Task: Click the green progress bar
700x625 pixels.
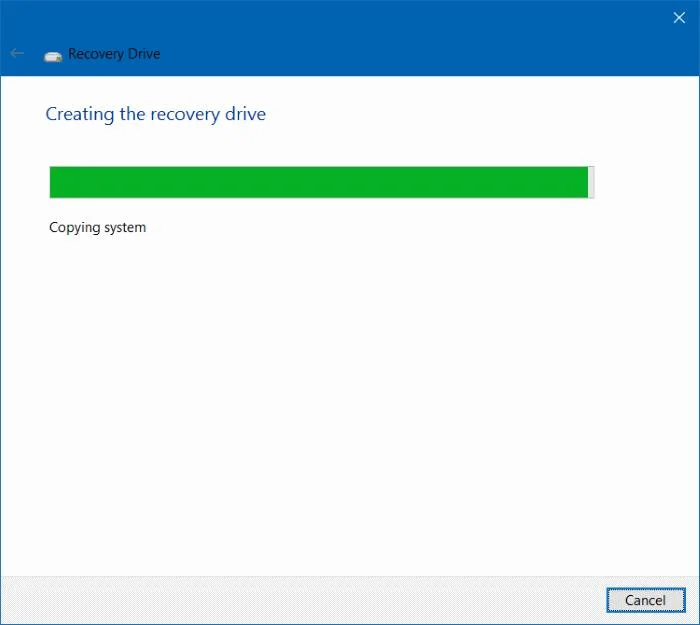Action: coord(321,182)
